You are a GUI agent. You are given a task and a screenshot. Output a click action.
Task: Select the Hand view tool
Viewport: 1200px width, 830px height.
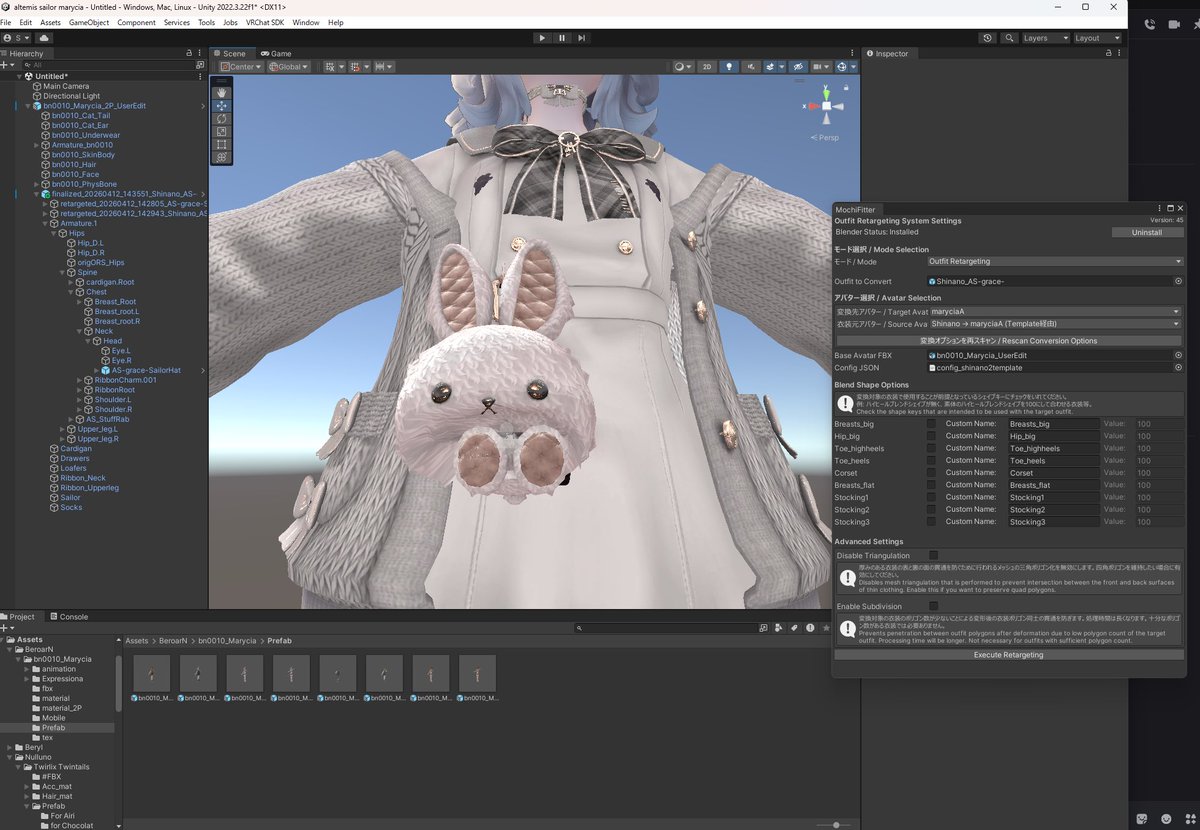[x=221, y=92]
